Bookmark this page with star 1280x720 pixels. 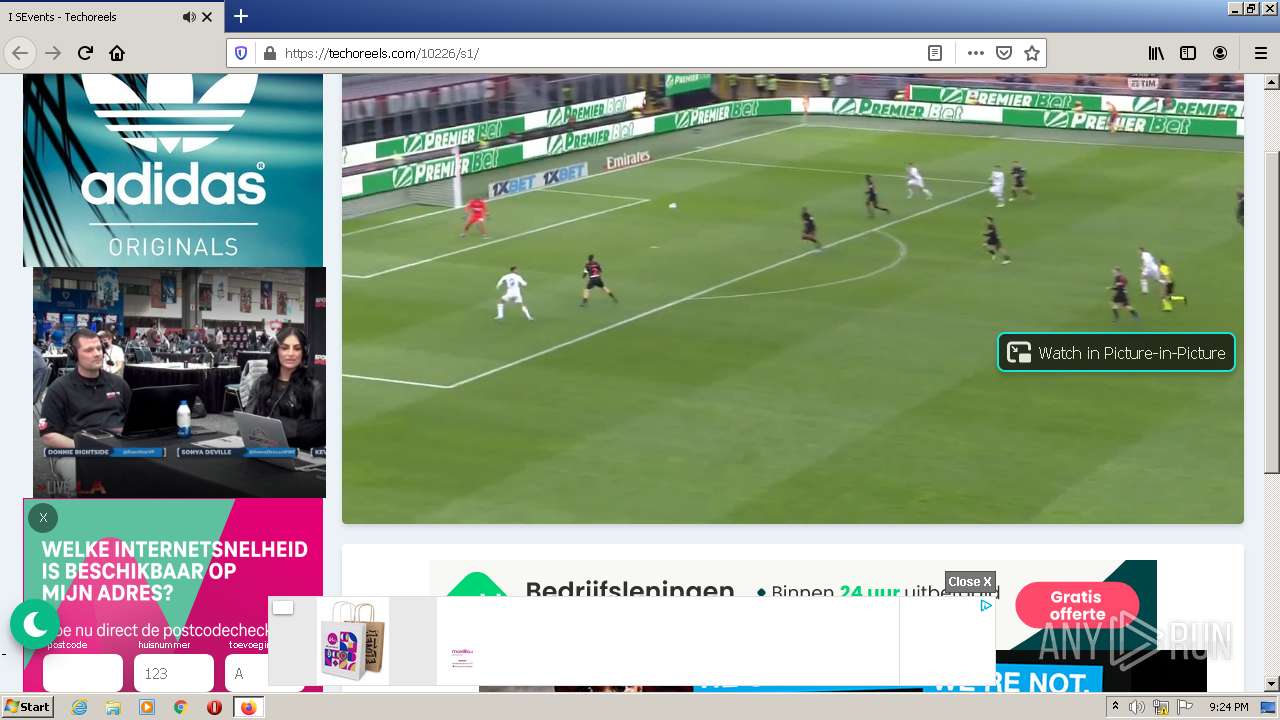point(1032,53)
